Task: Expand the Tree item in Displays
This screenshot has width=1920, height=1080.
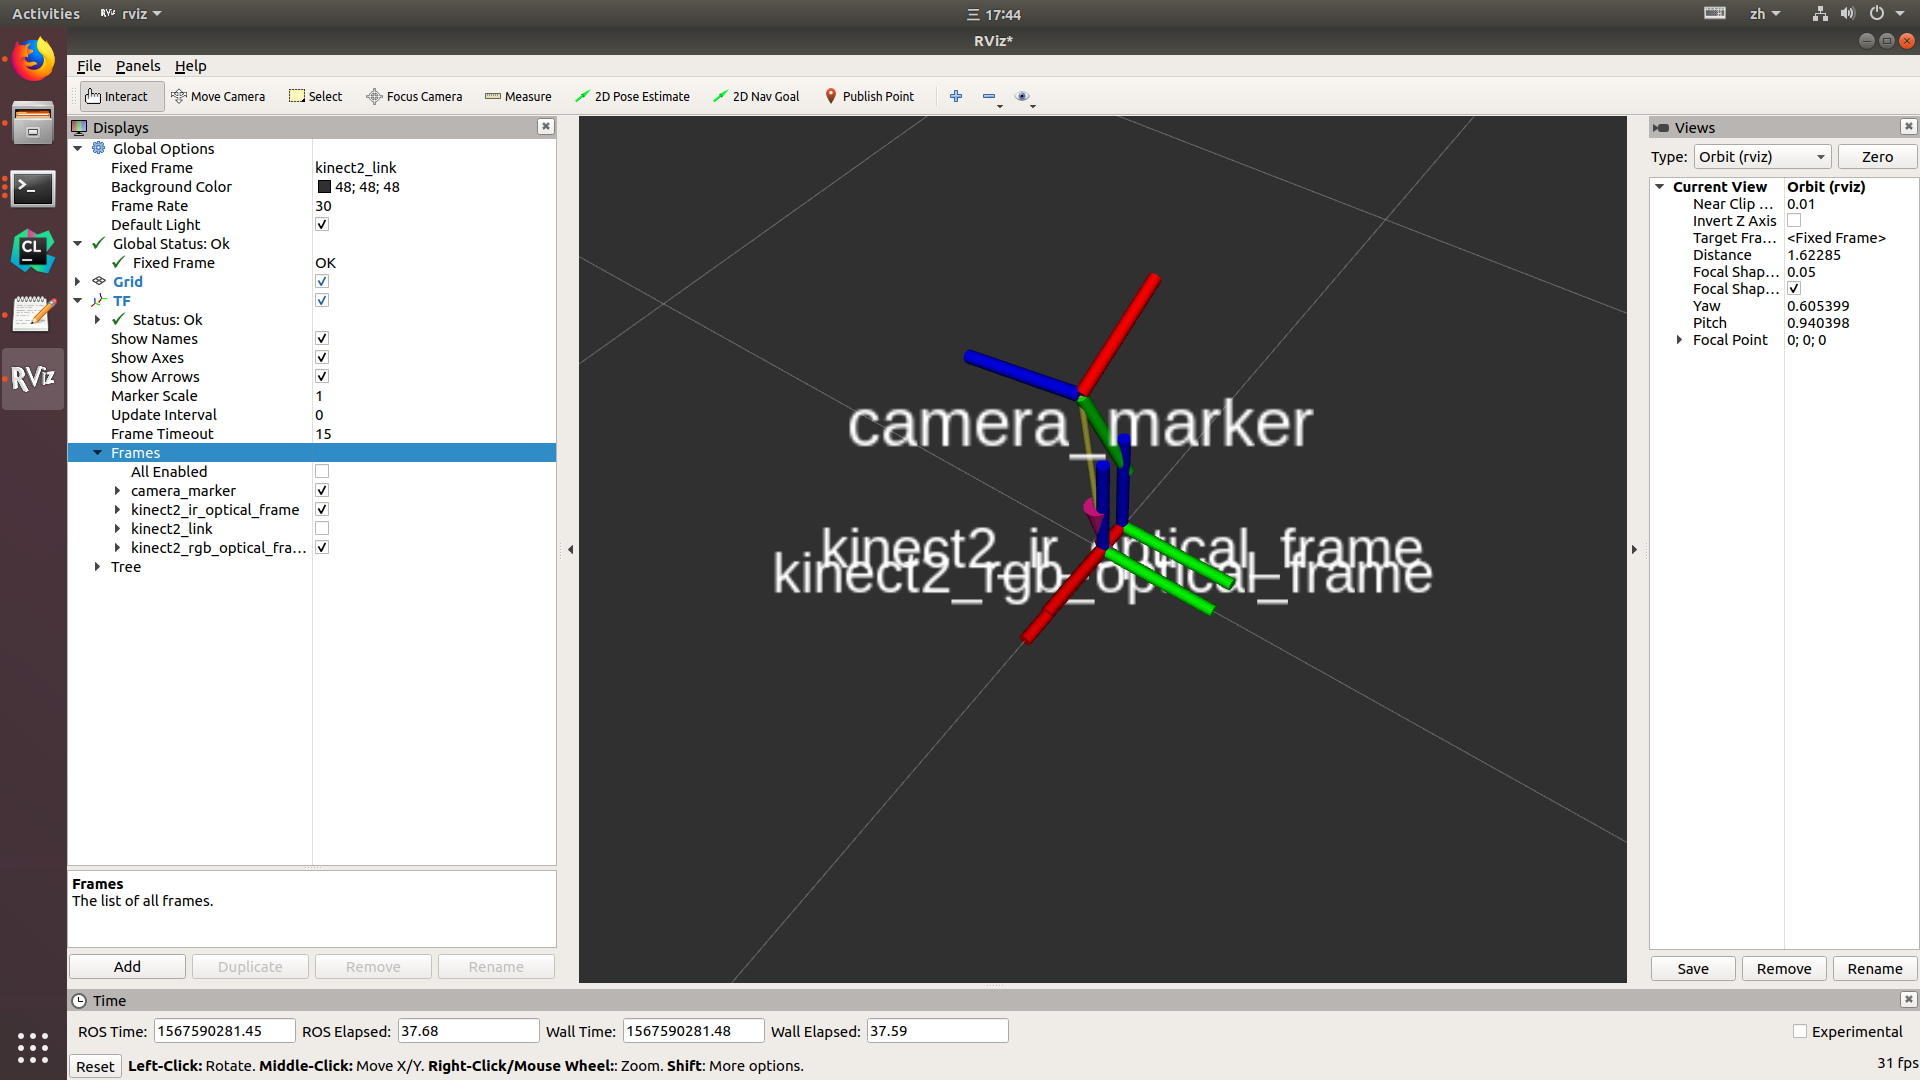Action: click(96, 566)
